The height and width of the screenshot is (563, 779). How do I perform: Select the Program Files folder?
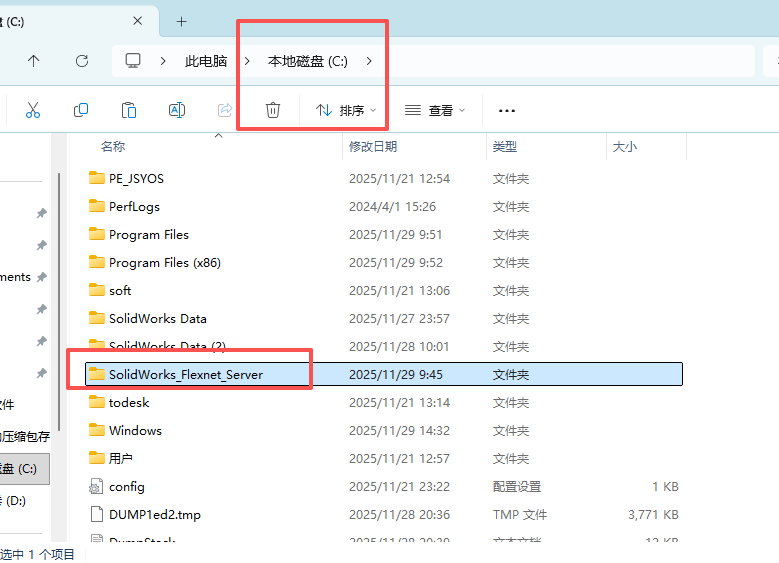tap(384, 235)
